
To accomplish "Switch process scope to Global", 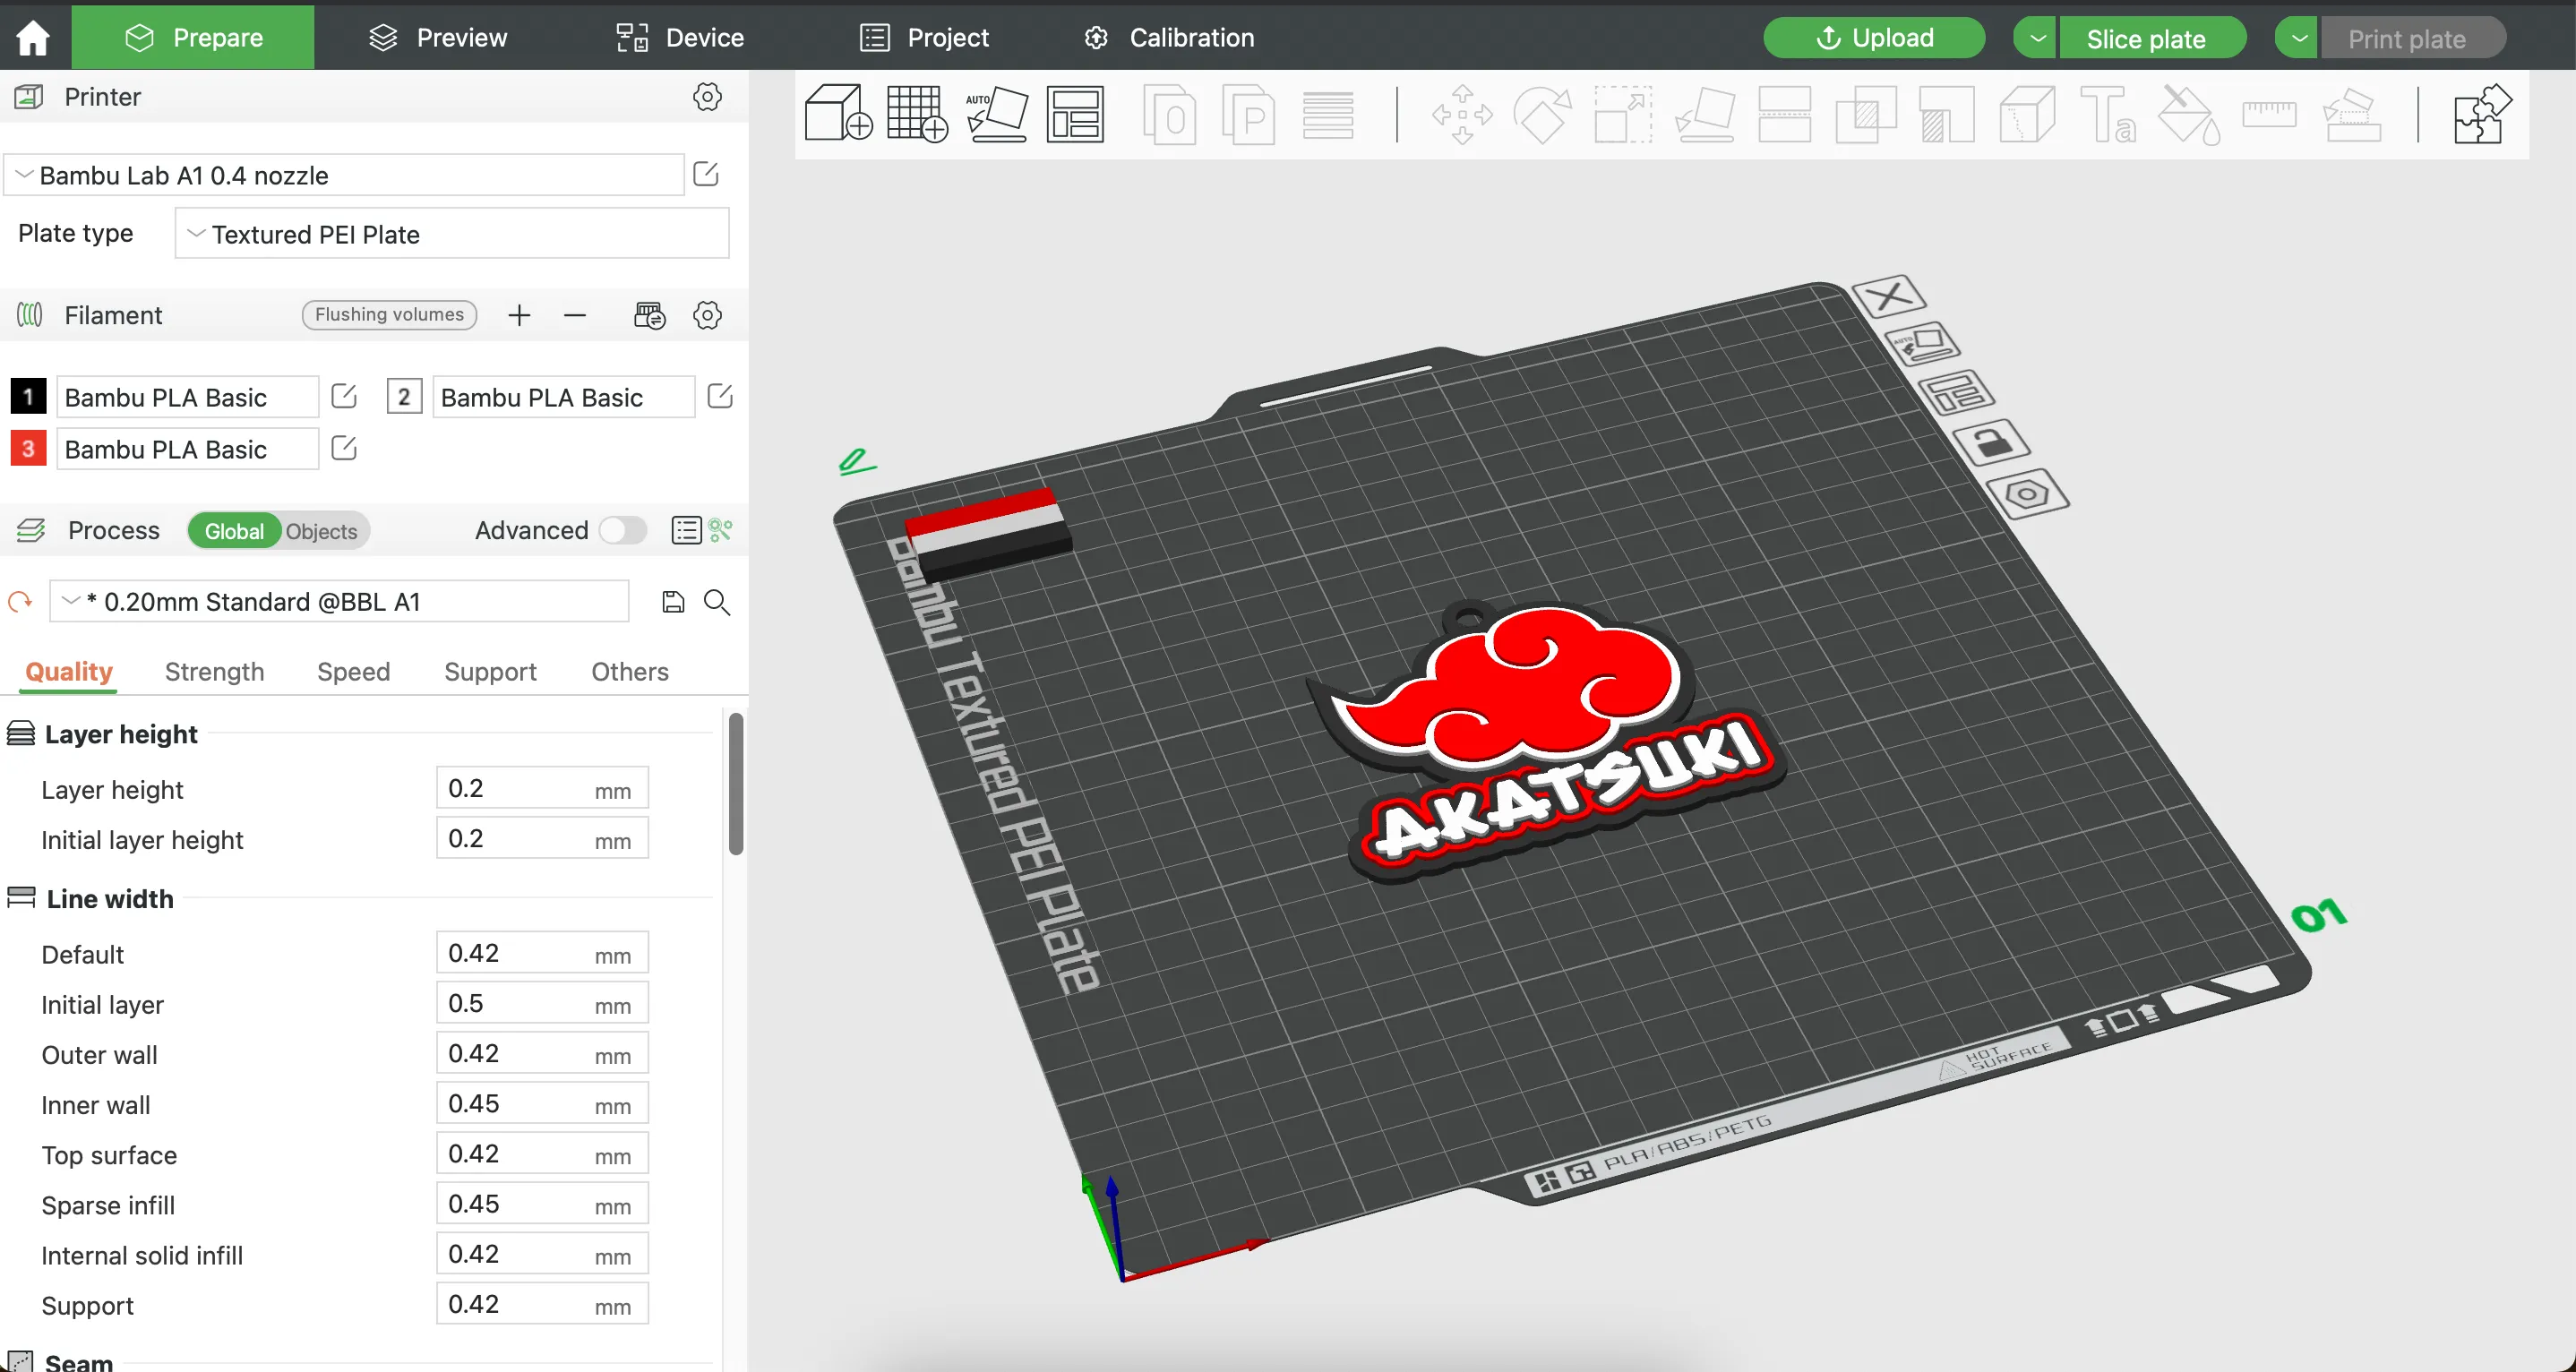I will coord(234,531).
